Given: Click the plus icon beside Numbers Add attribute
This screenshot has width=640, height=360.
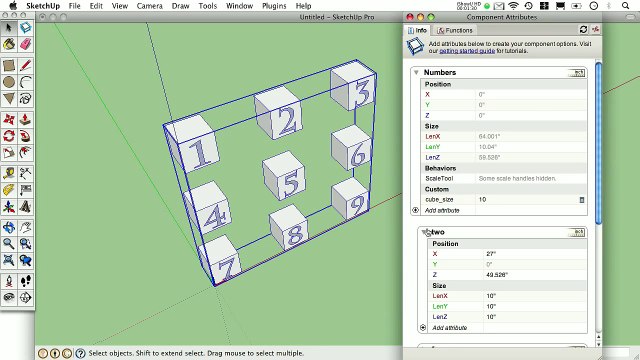Looking at the screenshot, I should [416, 210].
